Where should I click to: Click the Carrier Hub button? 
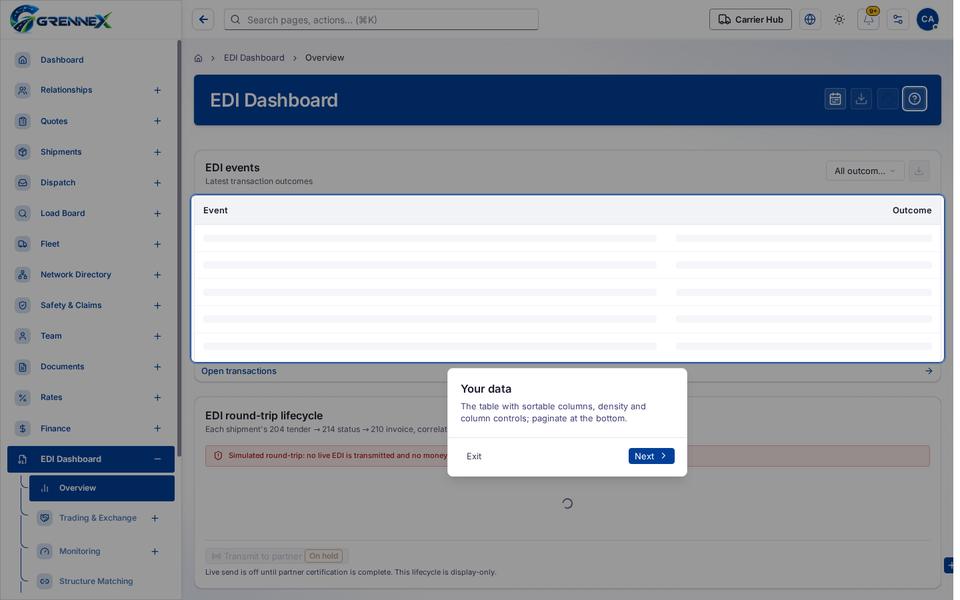[x=750, y=20]
